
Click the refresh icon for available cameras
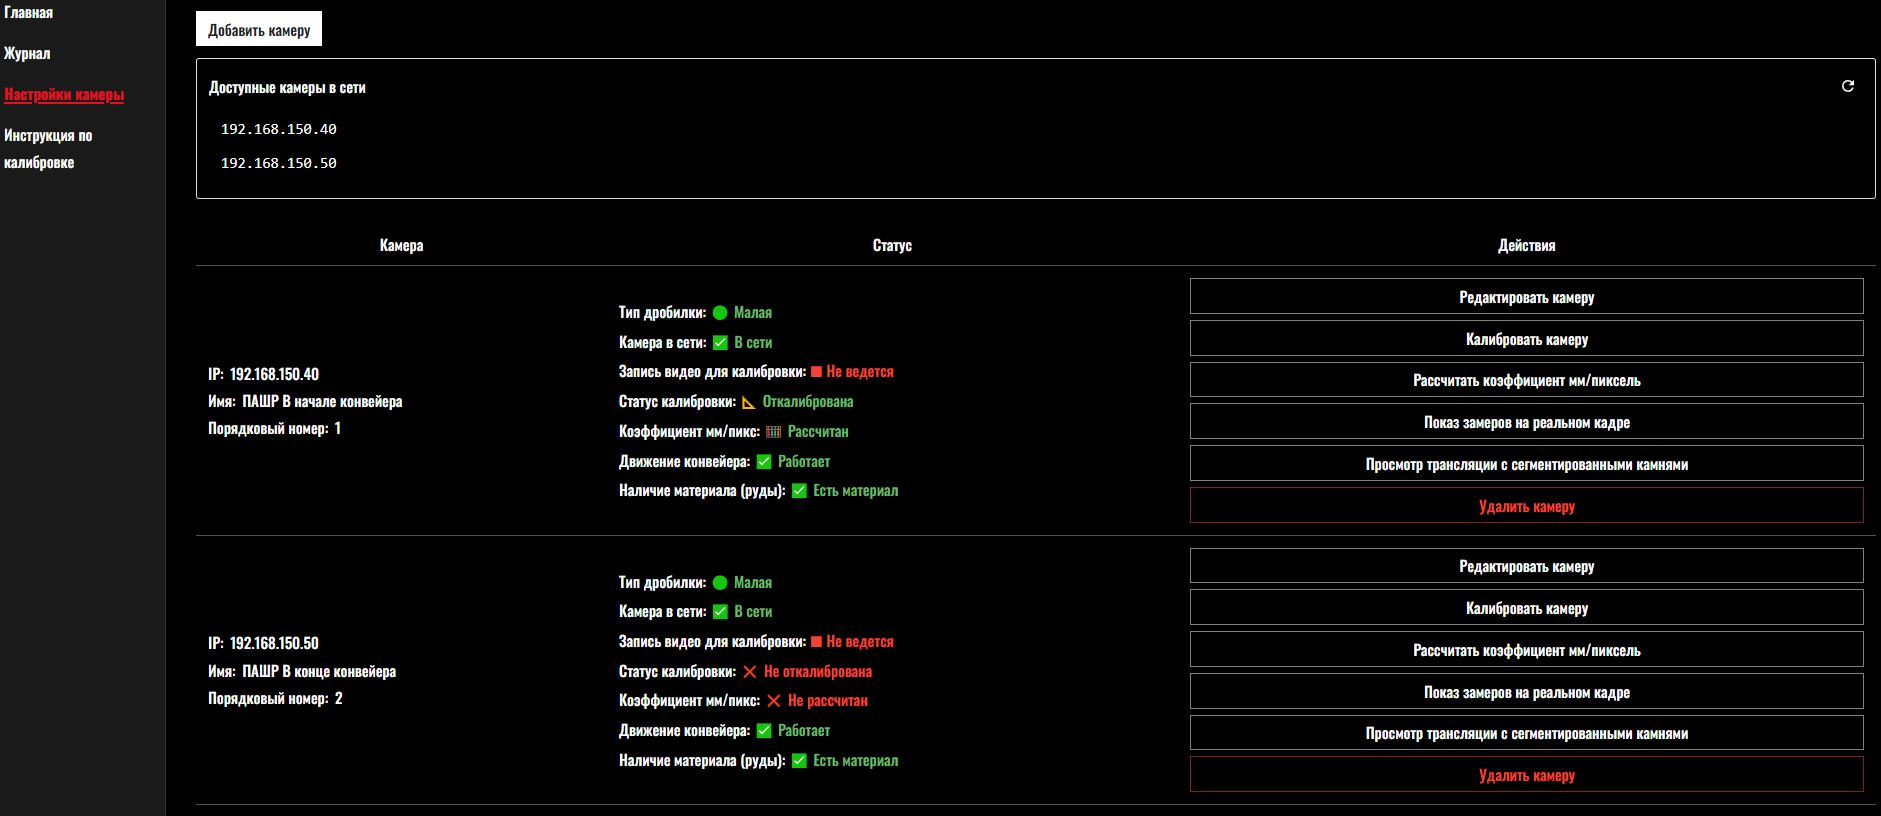(x=1847, y=87)
